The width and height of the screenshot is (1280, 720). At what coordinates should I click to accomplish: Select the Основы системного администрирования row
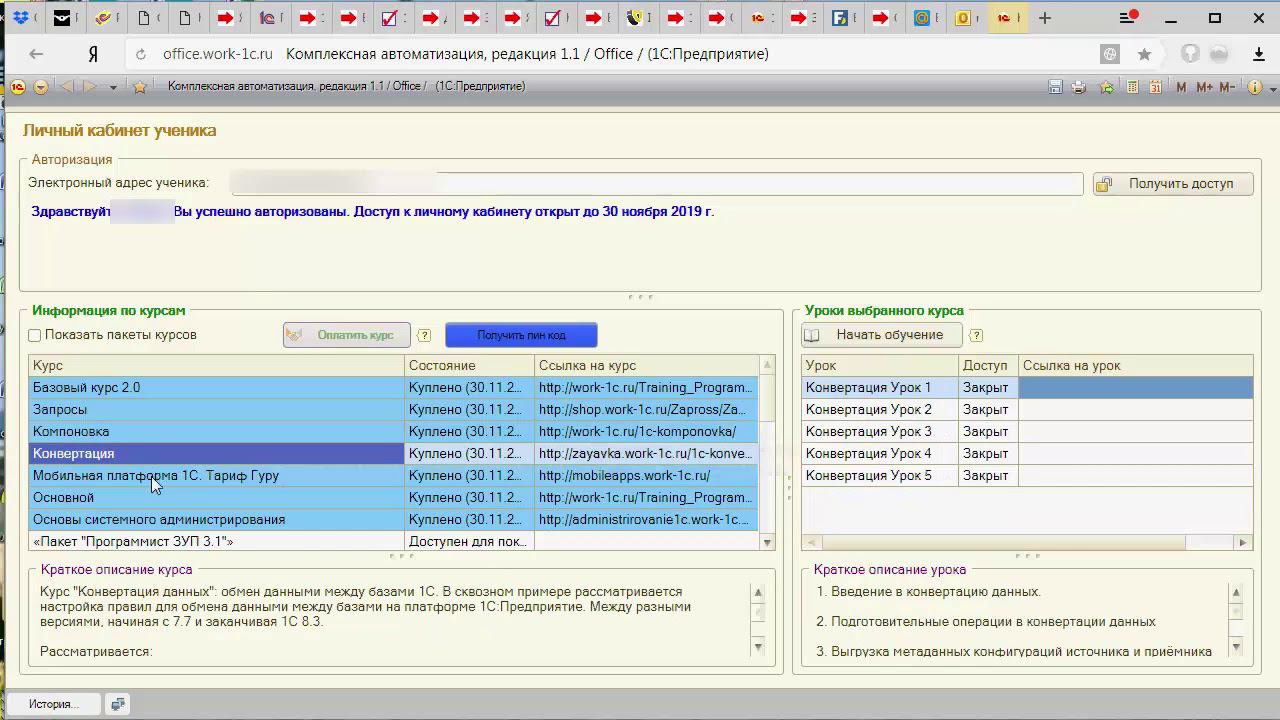click(394, 520)
